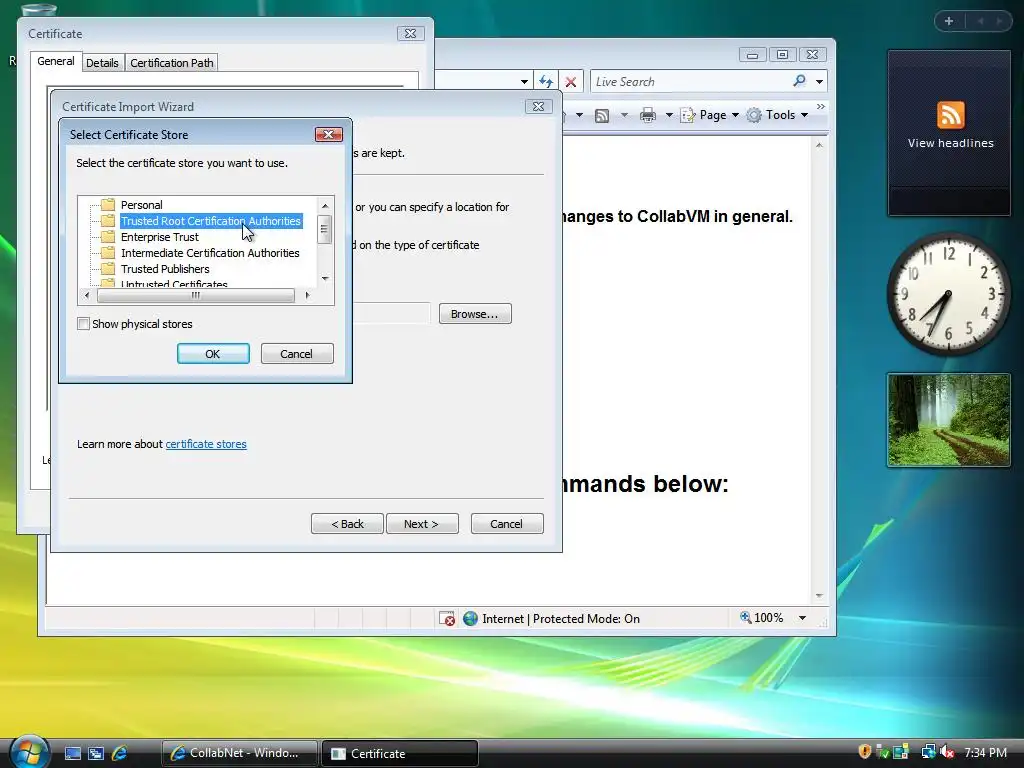Click the Refresh icon in Internet Explorer

click(x=545, y=82)
